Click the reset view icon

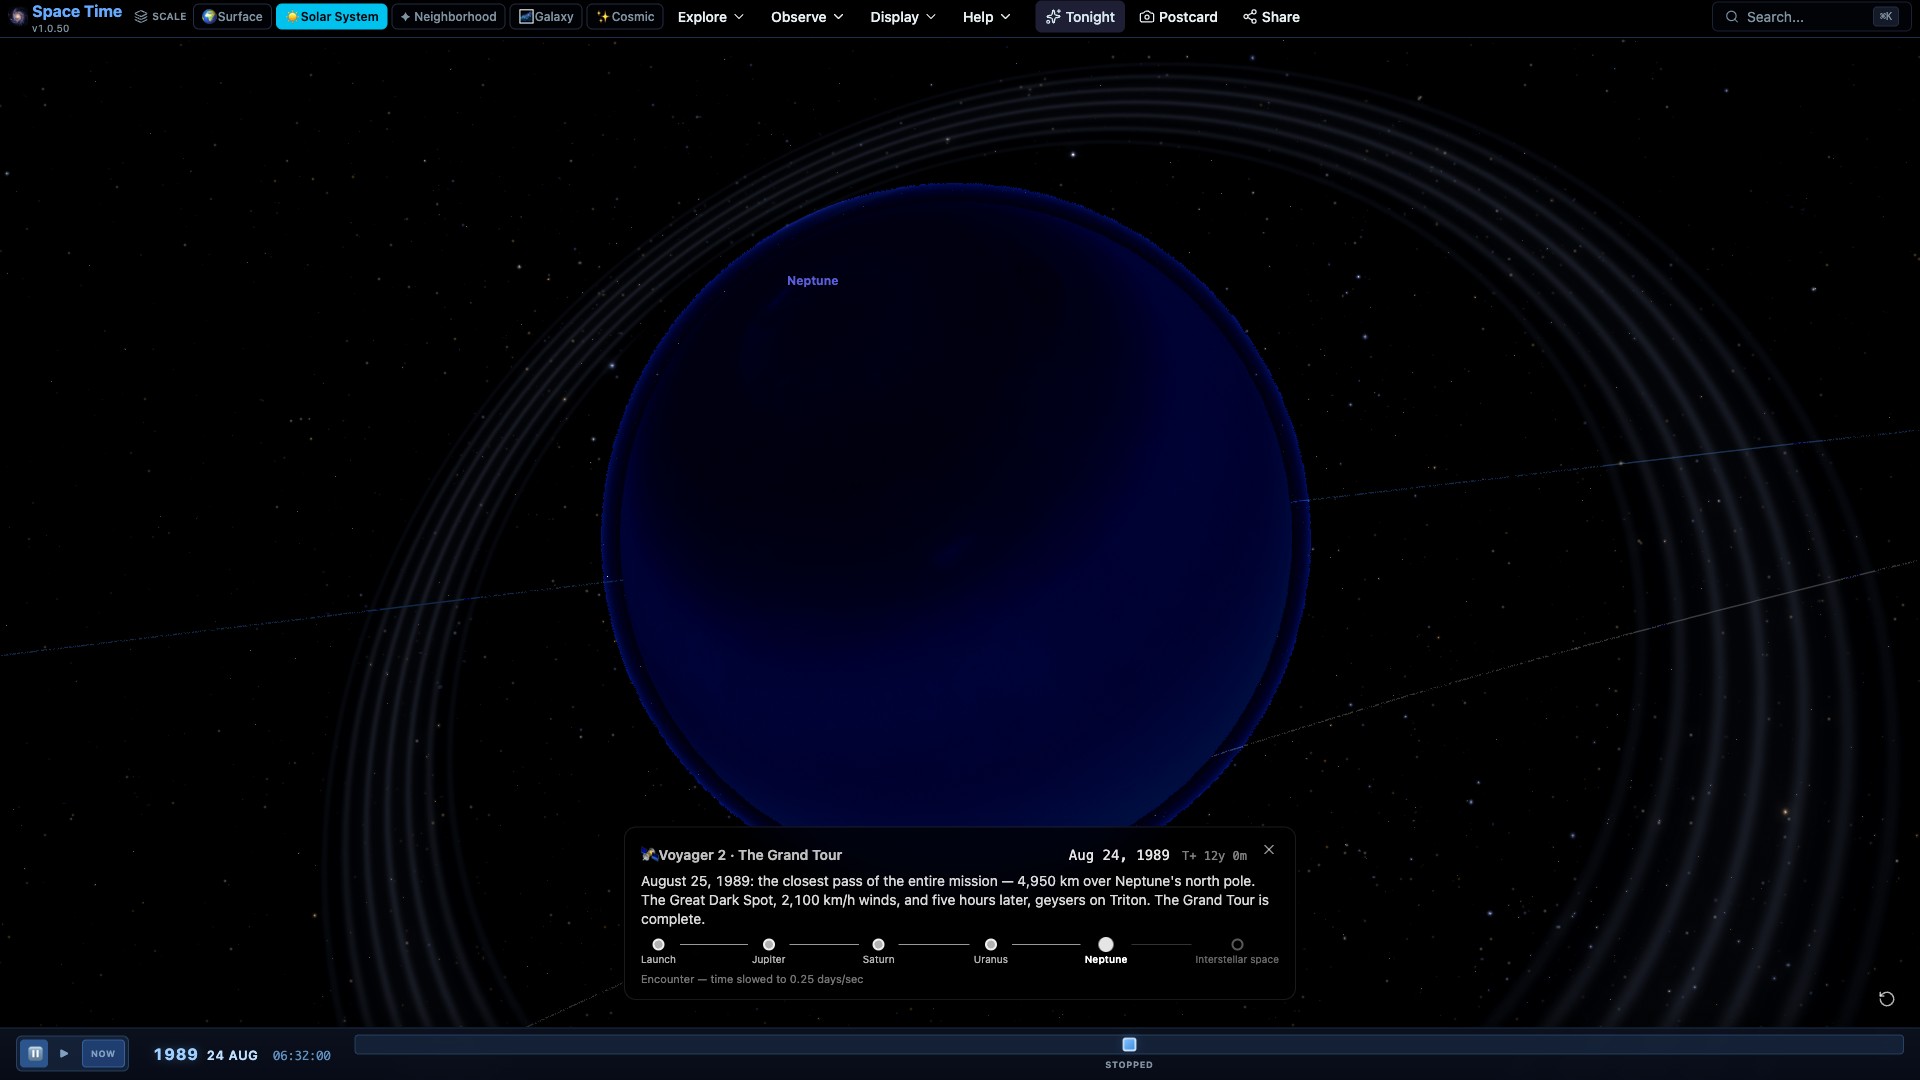coord(1886,999)
